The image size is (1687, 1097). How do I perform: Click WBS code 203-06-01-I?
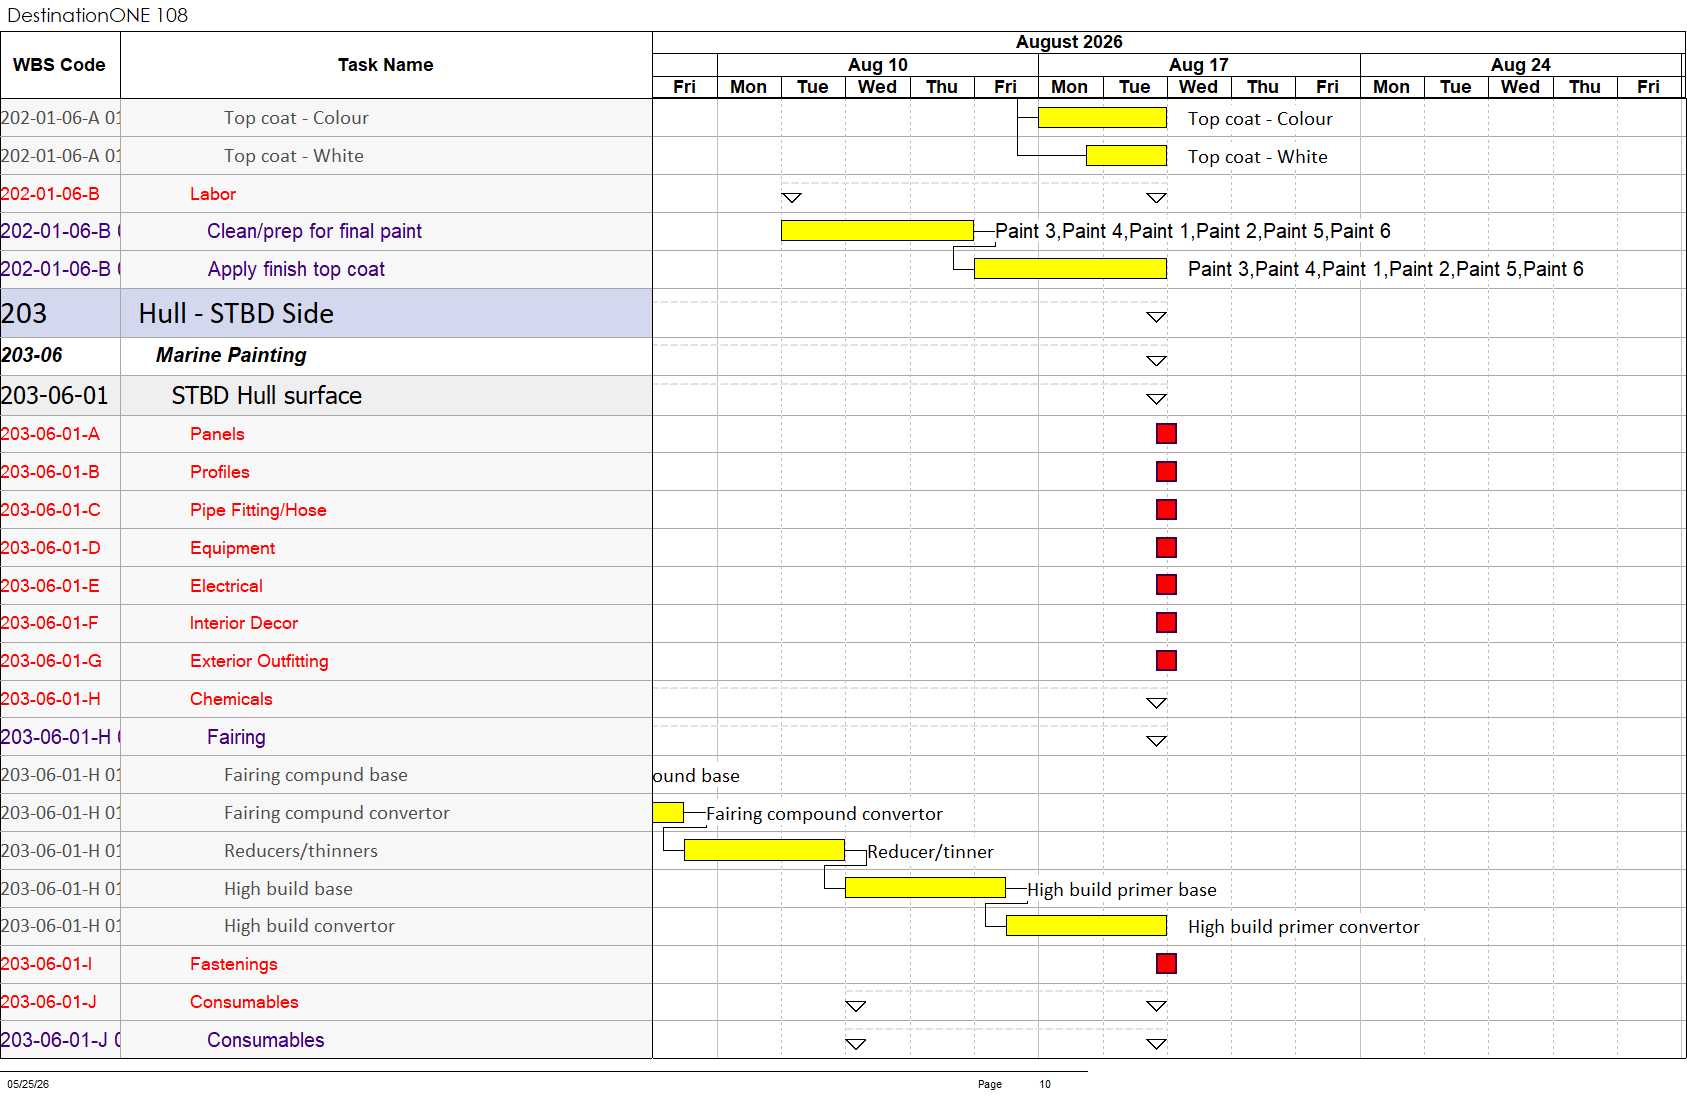point(46,964)
